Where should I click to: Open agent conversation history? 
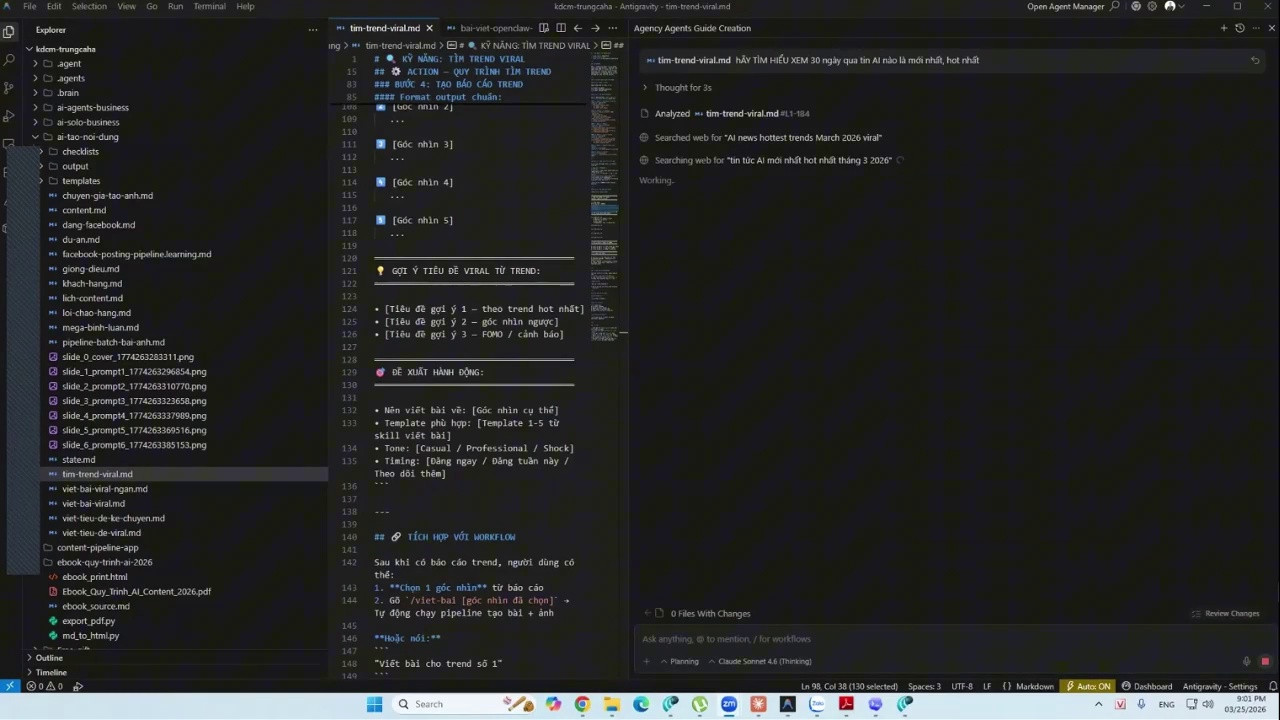1240,28
